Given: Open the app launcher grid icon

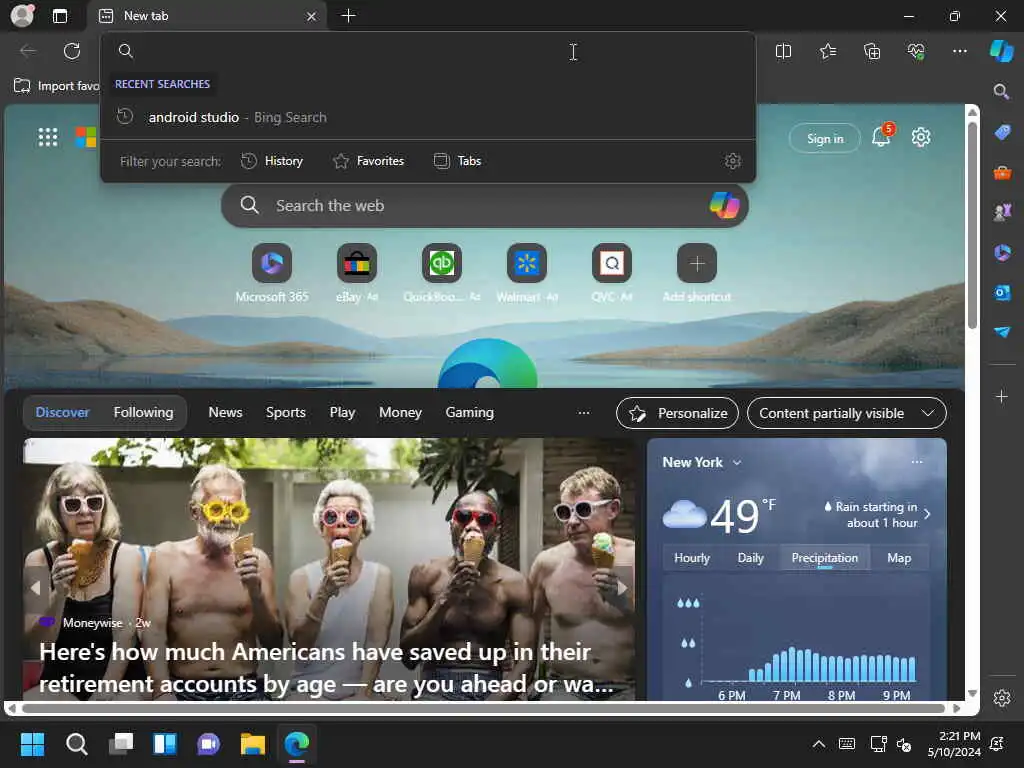Looking at the screenshot, I should coord(48,137).
